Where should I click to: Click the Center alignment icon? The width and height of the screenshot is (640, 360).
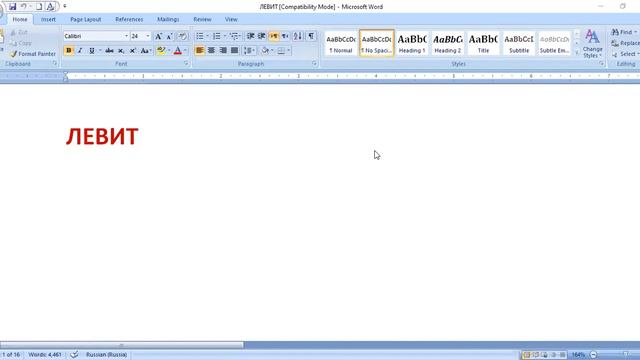(211, 51)
